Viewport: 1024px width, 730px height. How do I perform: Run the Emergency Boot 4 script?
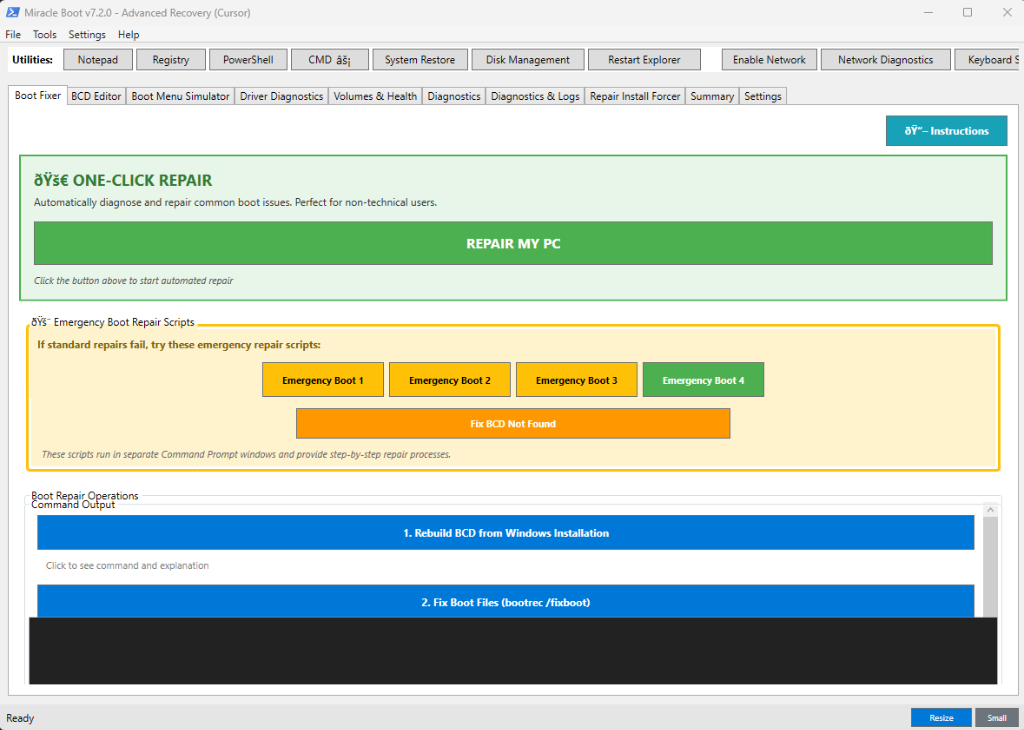click(703, 379)
